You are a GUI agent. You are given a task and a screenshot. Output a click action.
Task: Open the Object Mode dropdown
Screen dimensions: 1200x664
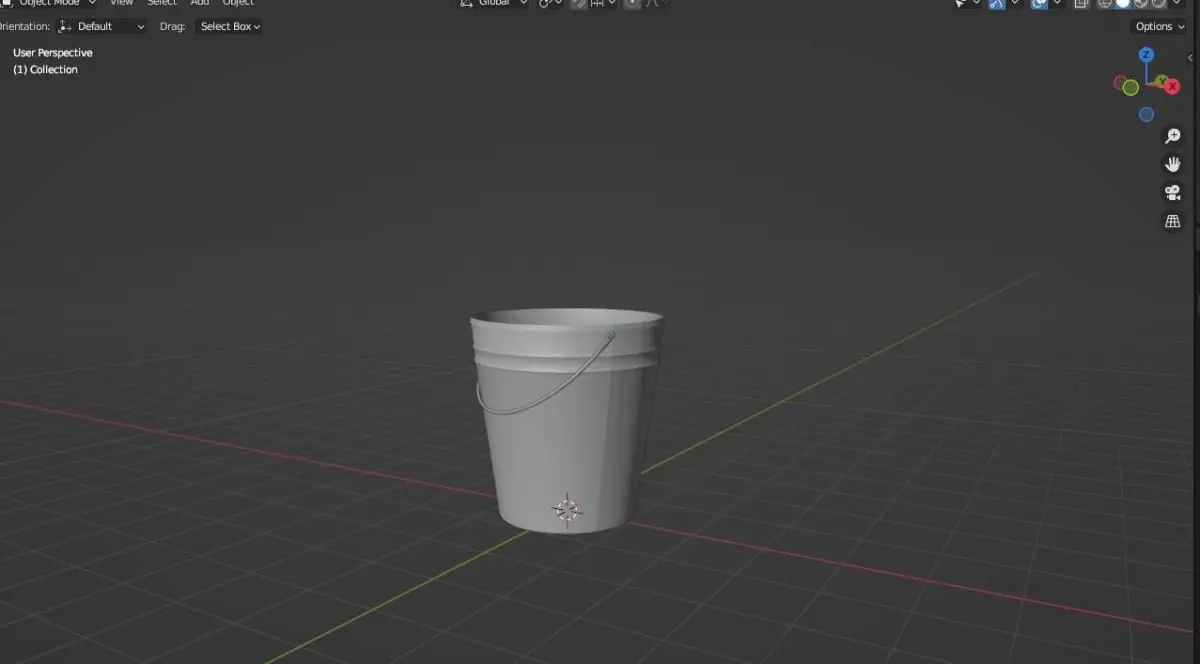(50, 3)
